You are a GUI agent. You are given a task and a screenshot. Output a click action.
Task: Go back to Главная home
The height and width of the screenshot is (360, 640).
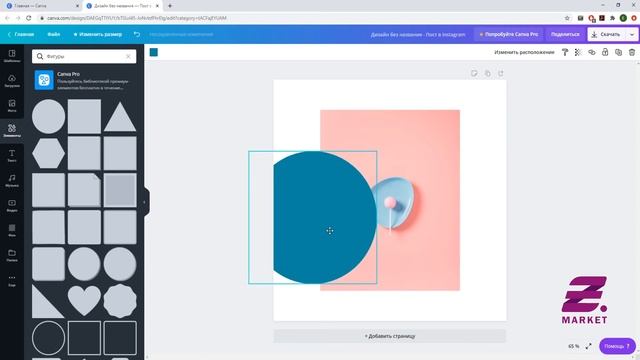(21, 34)
